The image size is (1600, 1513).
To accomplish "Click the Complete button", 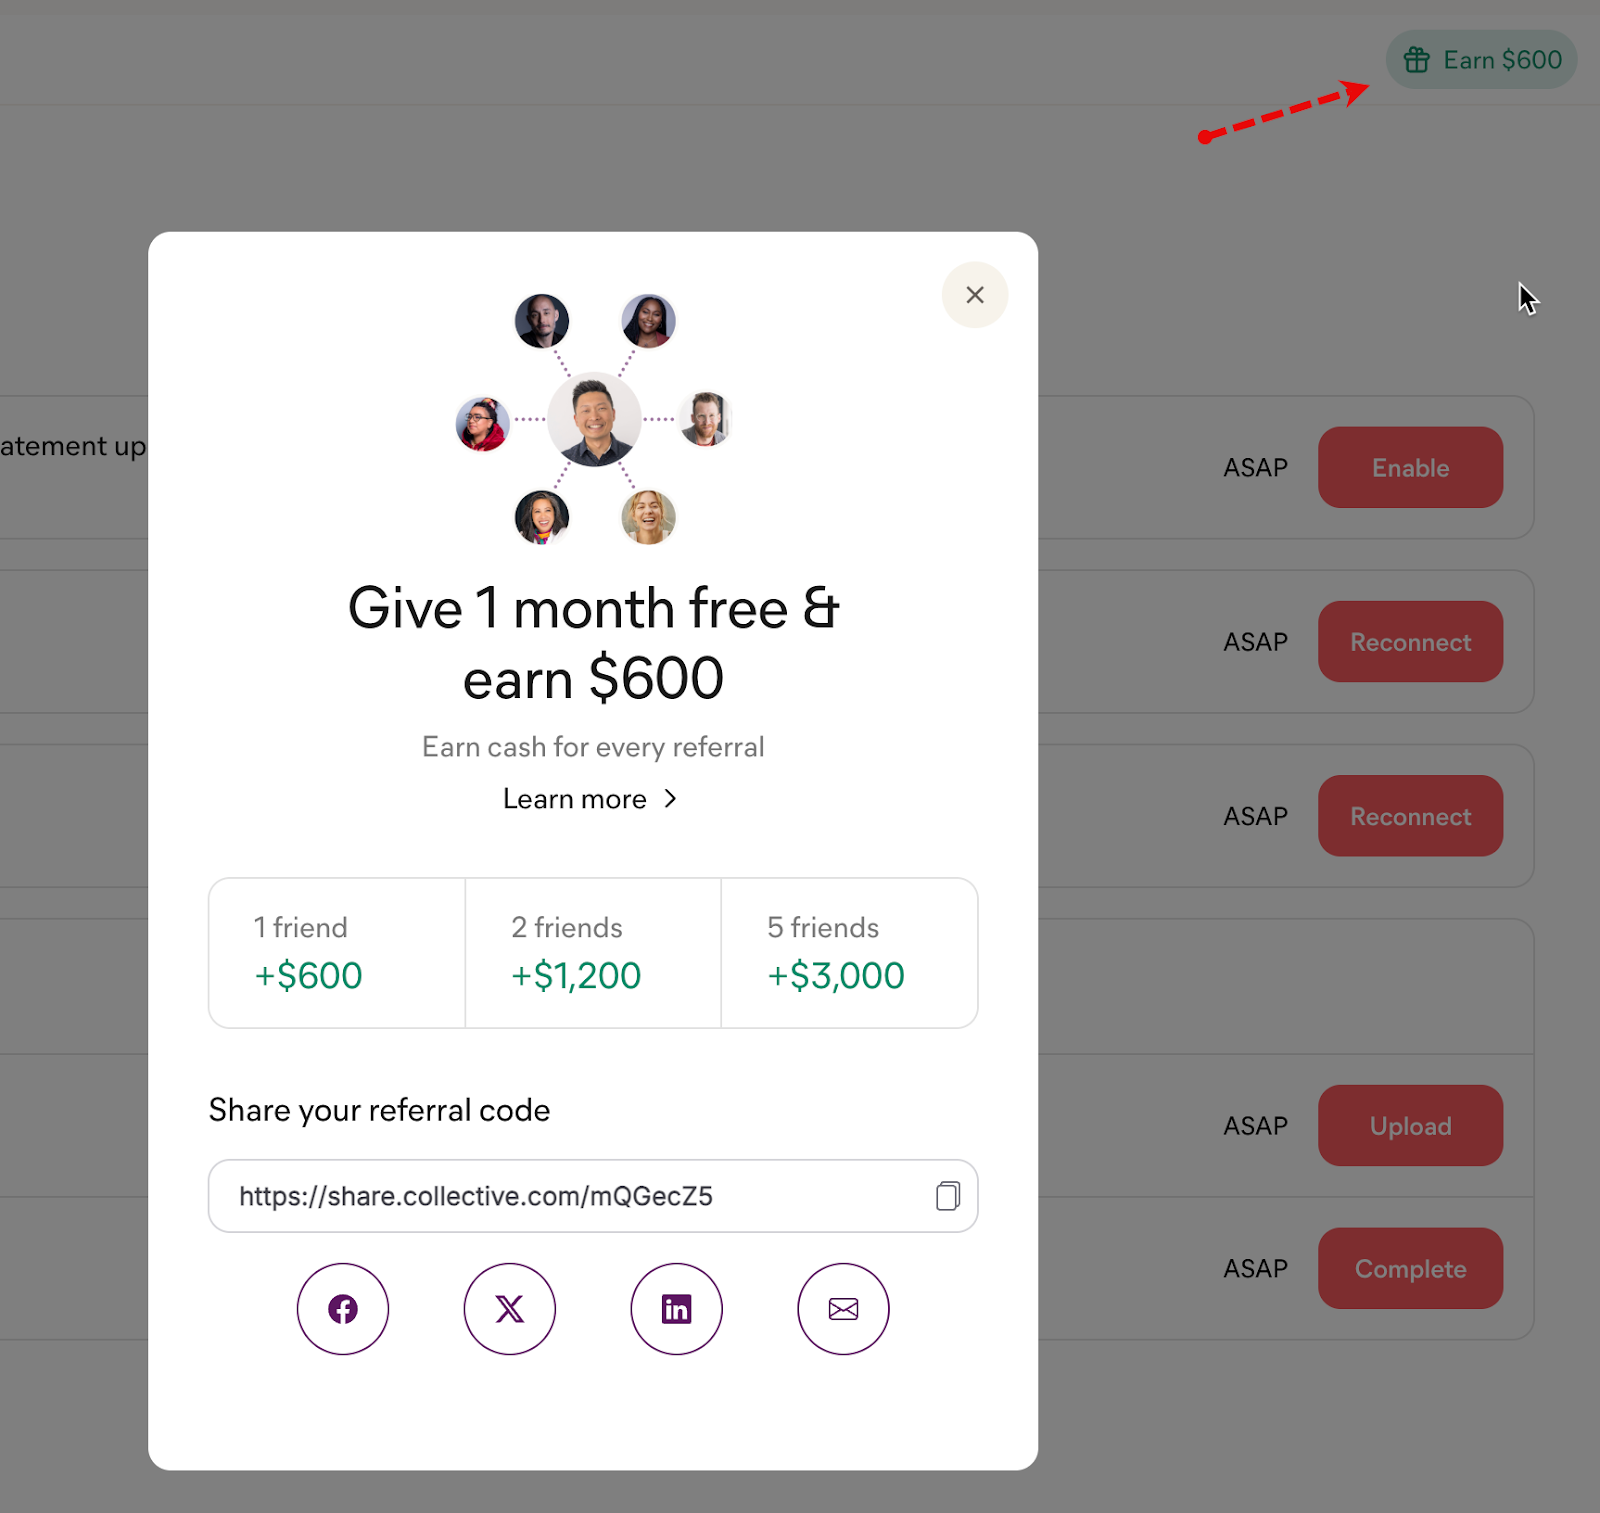I will click(1410, 1268).
